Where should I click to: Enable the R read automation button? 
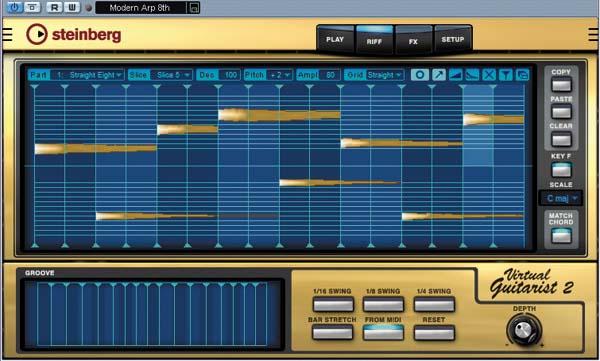click(54, 7)
